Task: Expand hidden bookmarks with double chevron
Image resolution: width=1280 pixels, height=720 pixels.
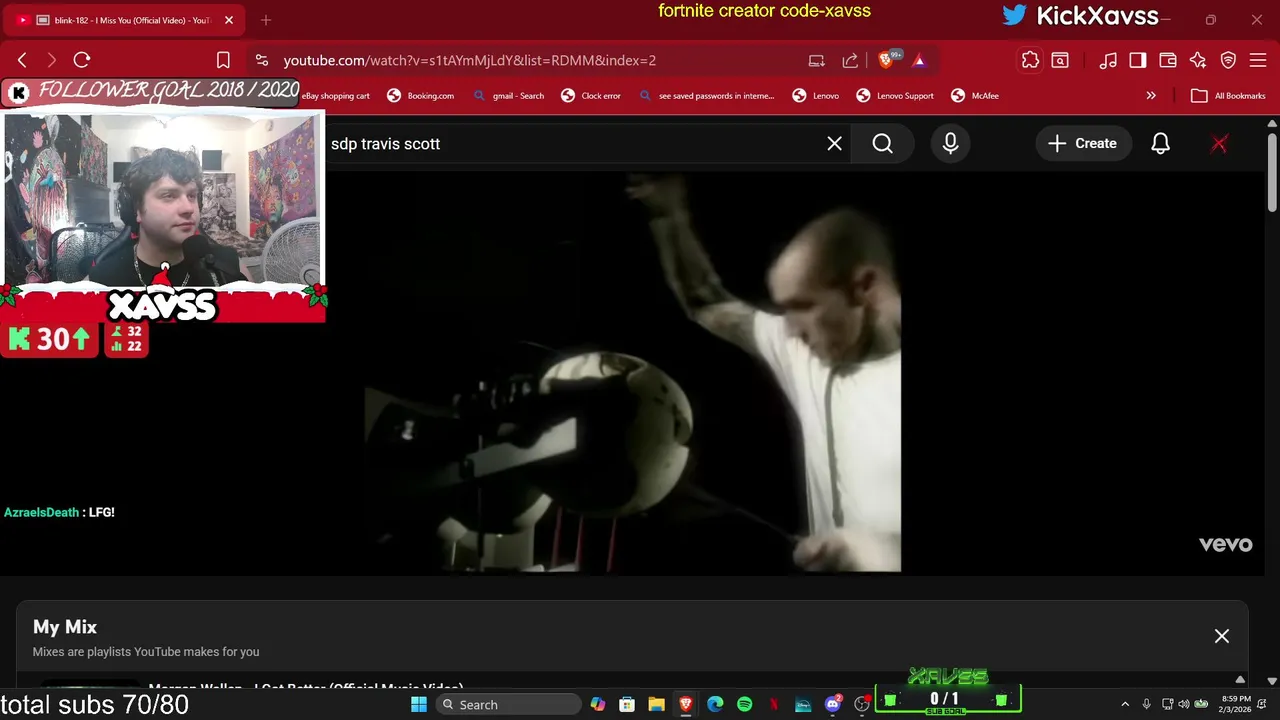Action: 1151,96
